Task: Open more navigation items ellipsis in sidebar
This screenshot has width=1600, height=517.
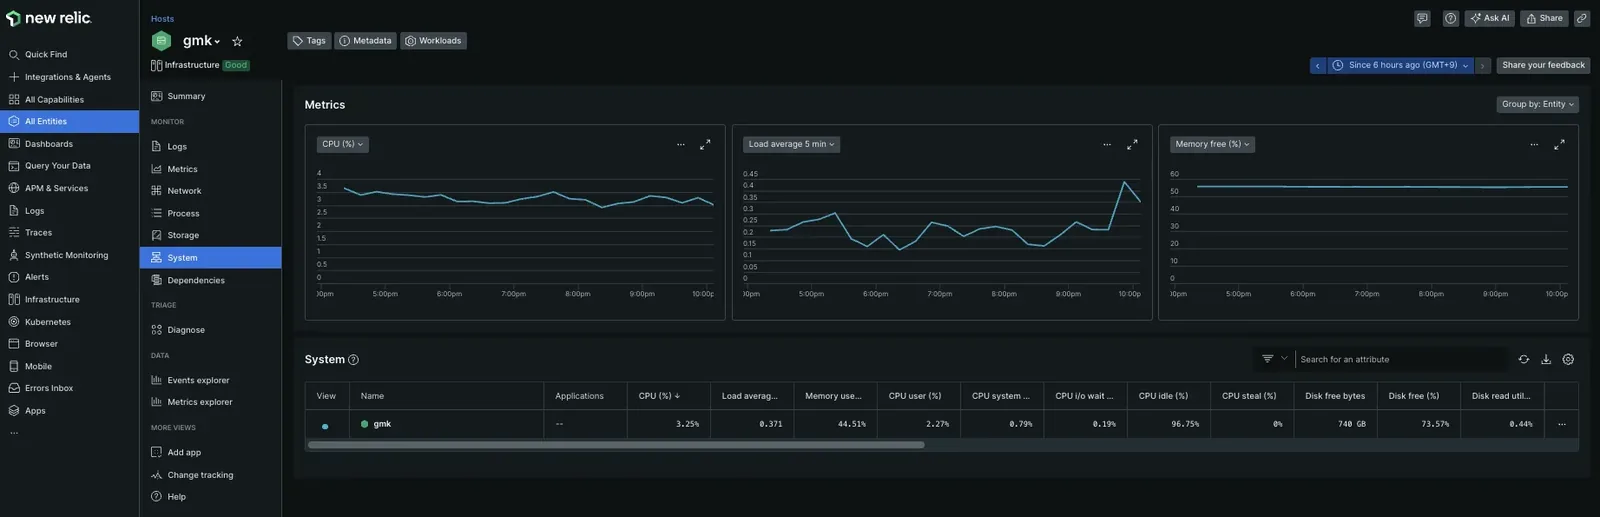Action: click(14, 433)
